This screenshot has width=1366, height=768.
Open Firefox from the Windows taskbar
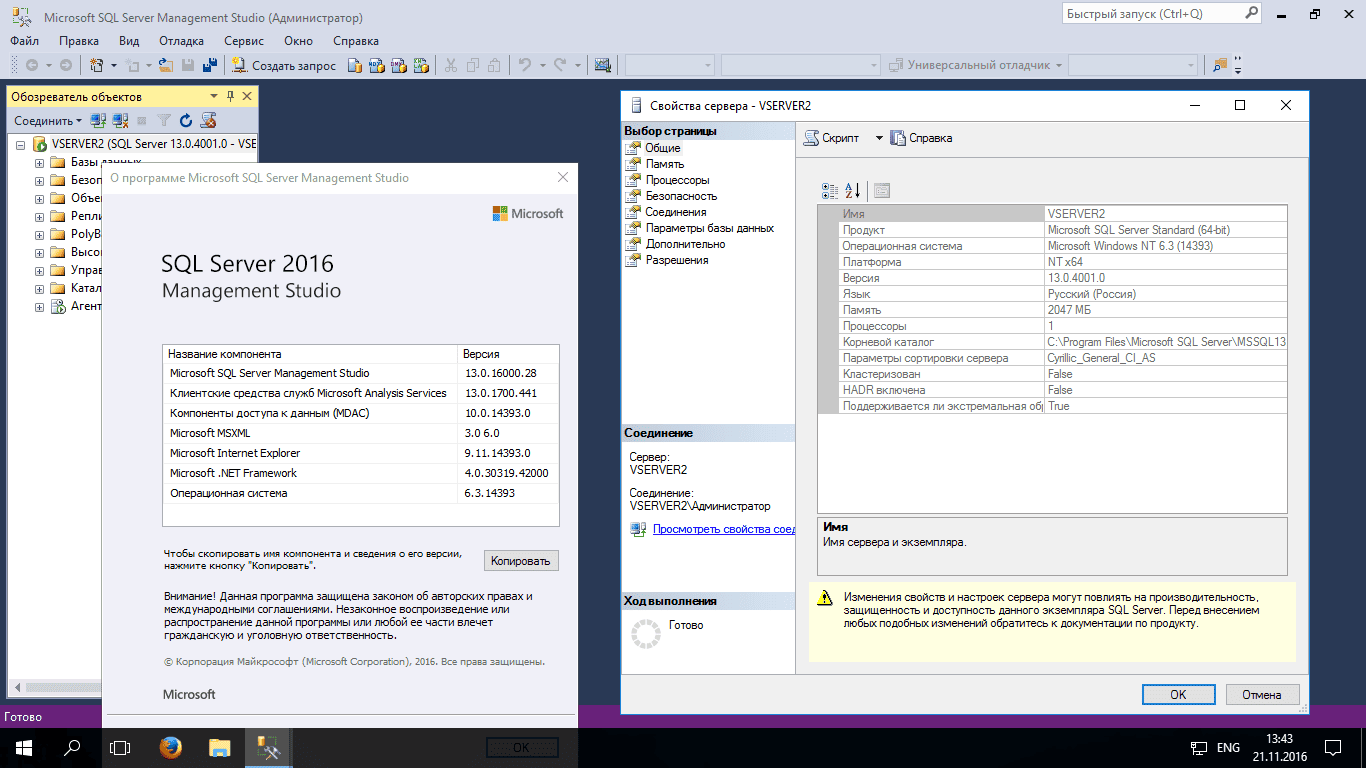(x=171, y=747)
